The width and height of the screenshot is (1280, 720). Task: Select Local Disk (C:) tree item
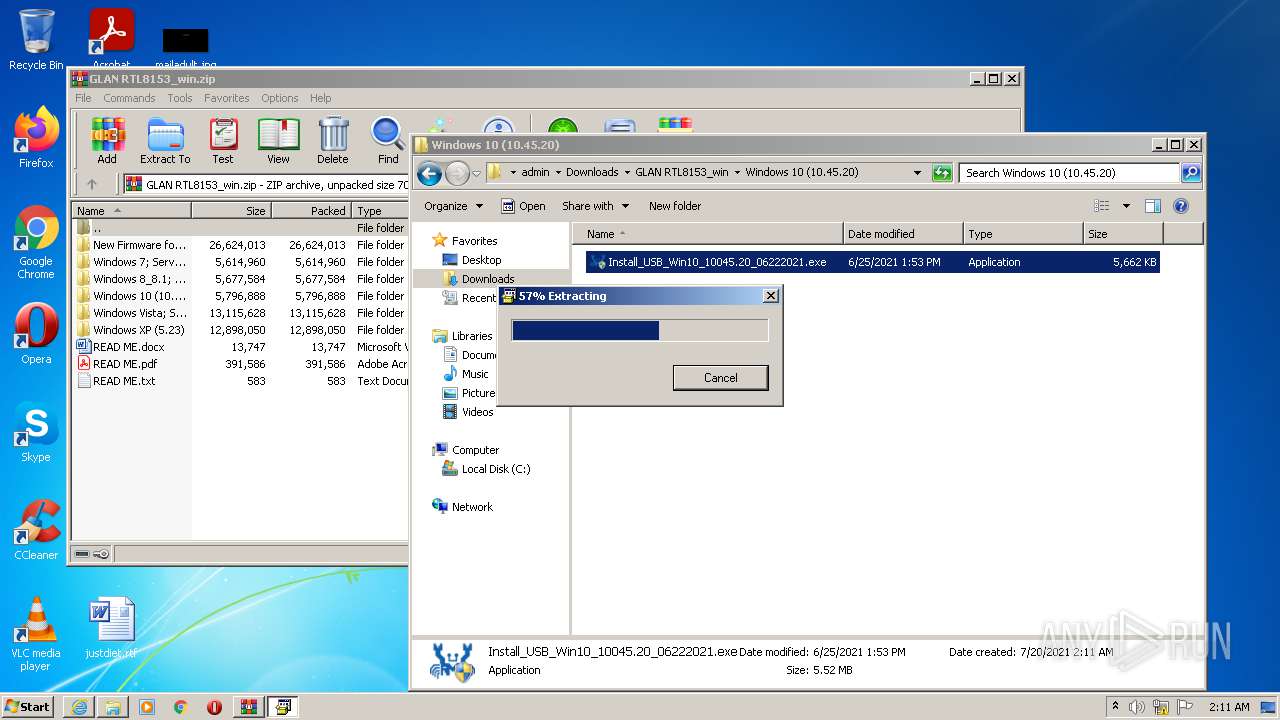pyautogui.click(x=495, y=469)
